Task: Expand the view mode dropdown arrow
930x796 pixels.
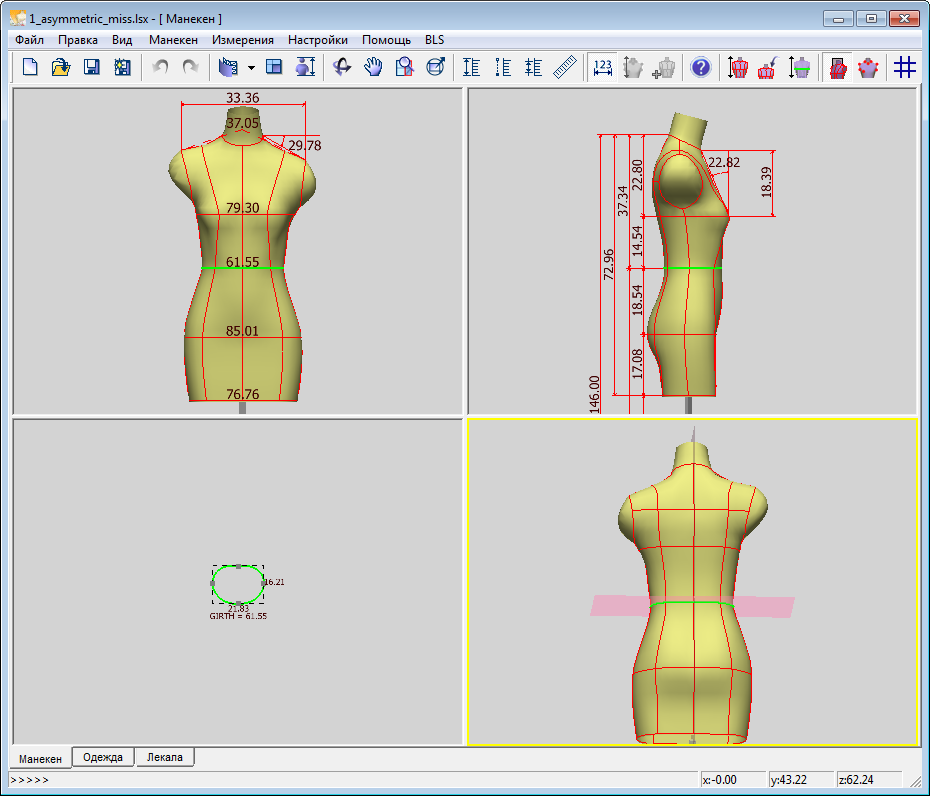Action: tap(251, 68)
